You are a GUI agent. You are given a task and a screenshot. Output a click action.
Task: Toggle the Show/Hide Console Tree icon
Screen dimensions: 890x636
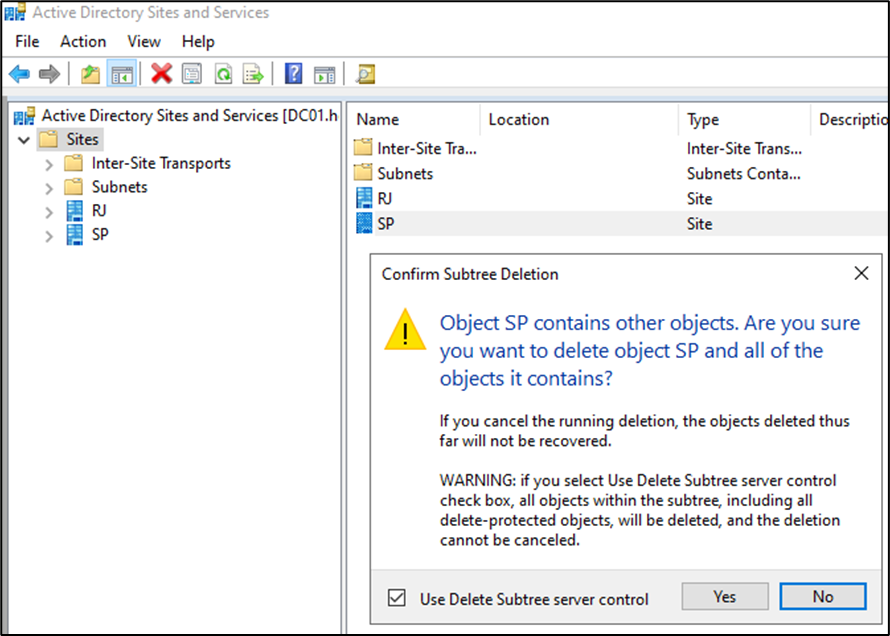122,74
